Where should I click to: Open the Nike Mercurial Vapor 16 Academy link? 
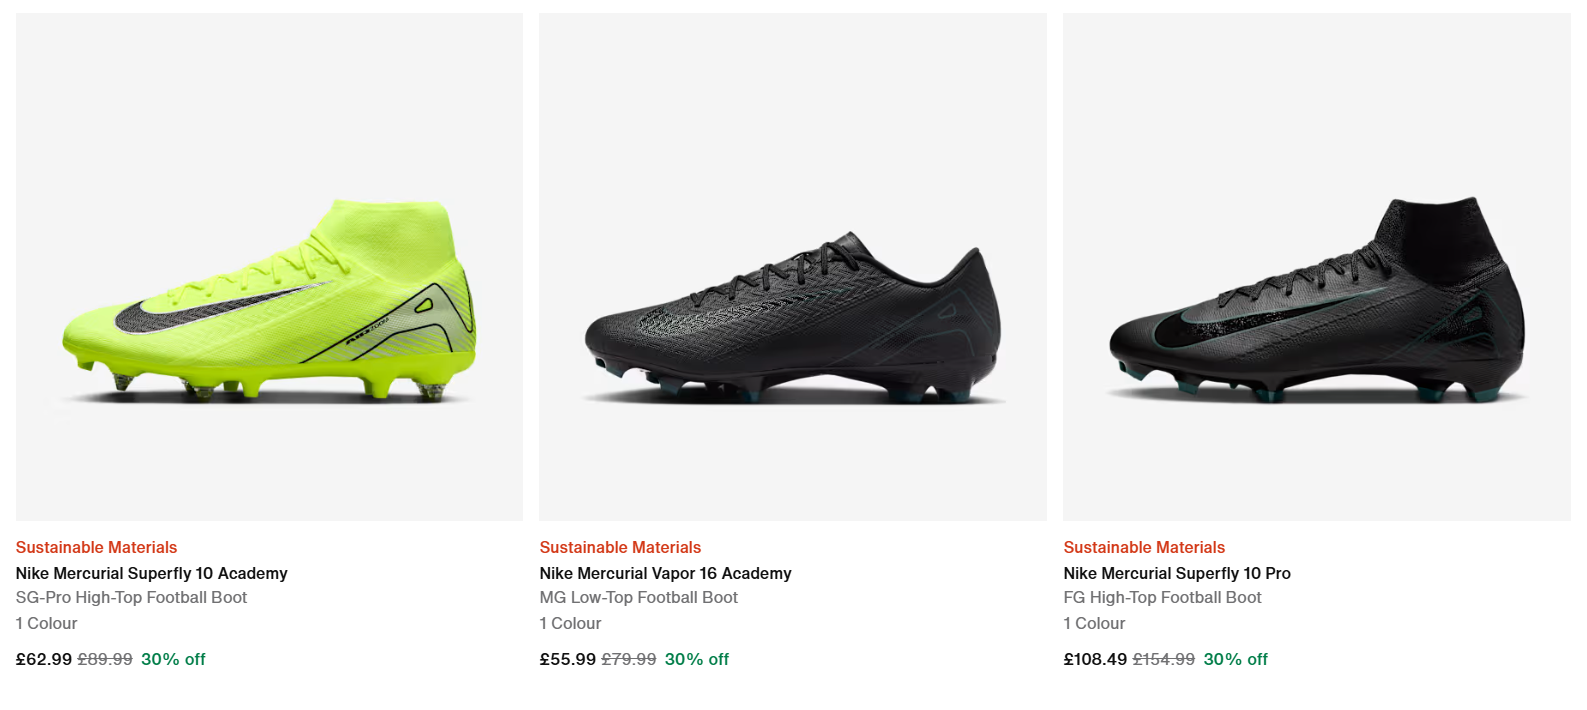pos(665,573)
